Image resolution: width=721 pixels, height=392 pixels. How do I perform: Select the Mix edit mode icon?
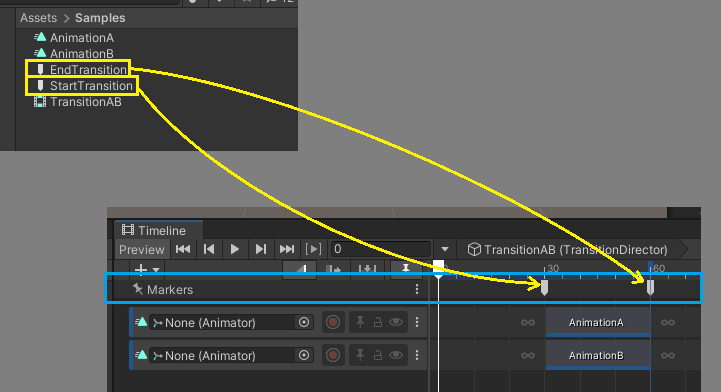(300, 269)
